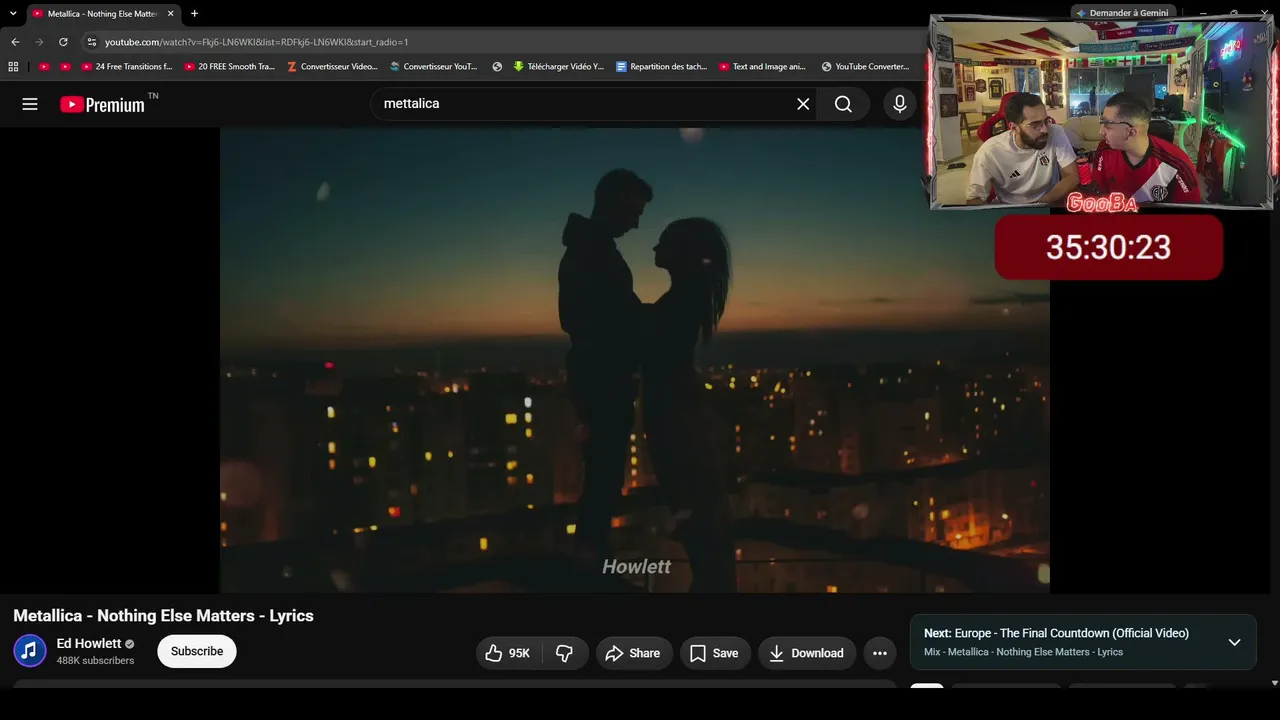Save the video to a playlist

tap(715, 653)
